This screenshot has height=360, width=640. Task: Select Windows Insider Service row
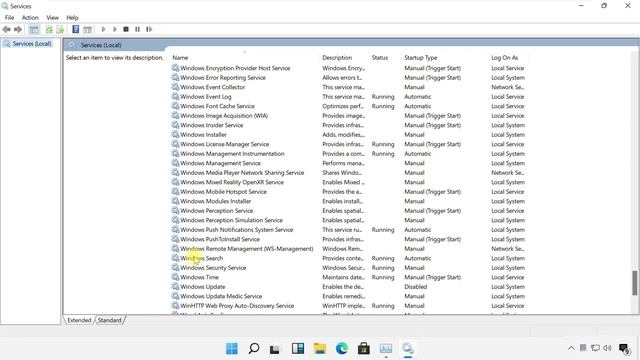[x=211, y=125]
